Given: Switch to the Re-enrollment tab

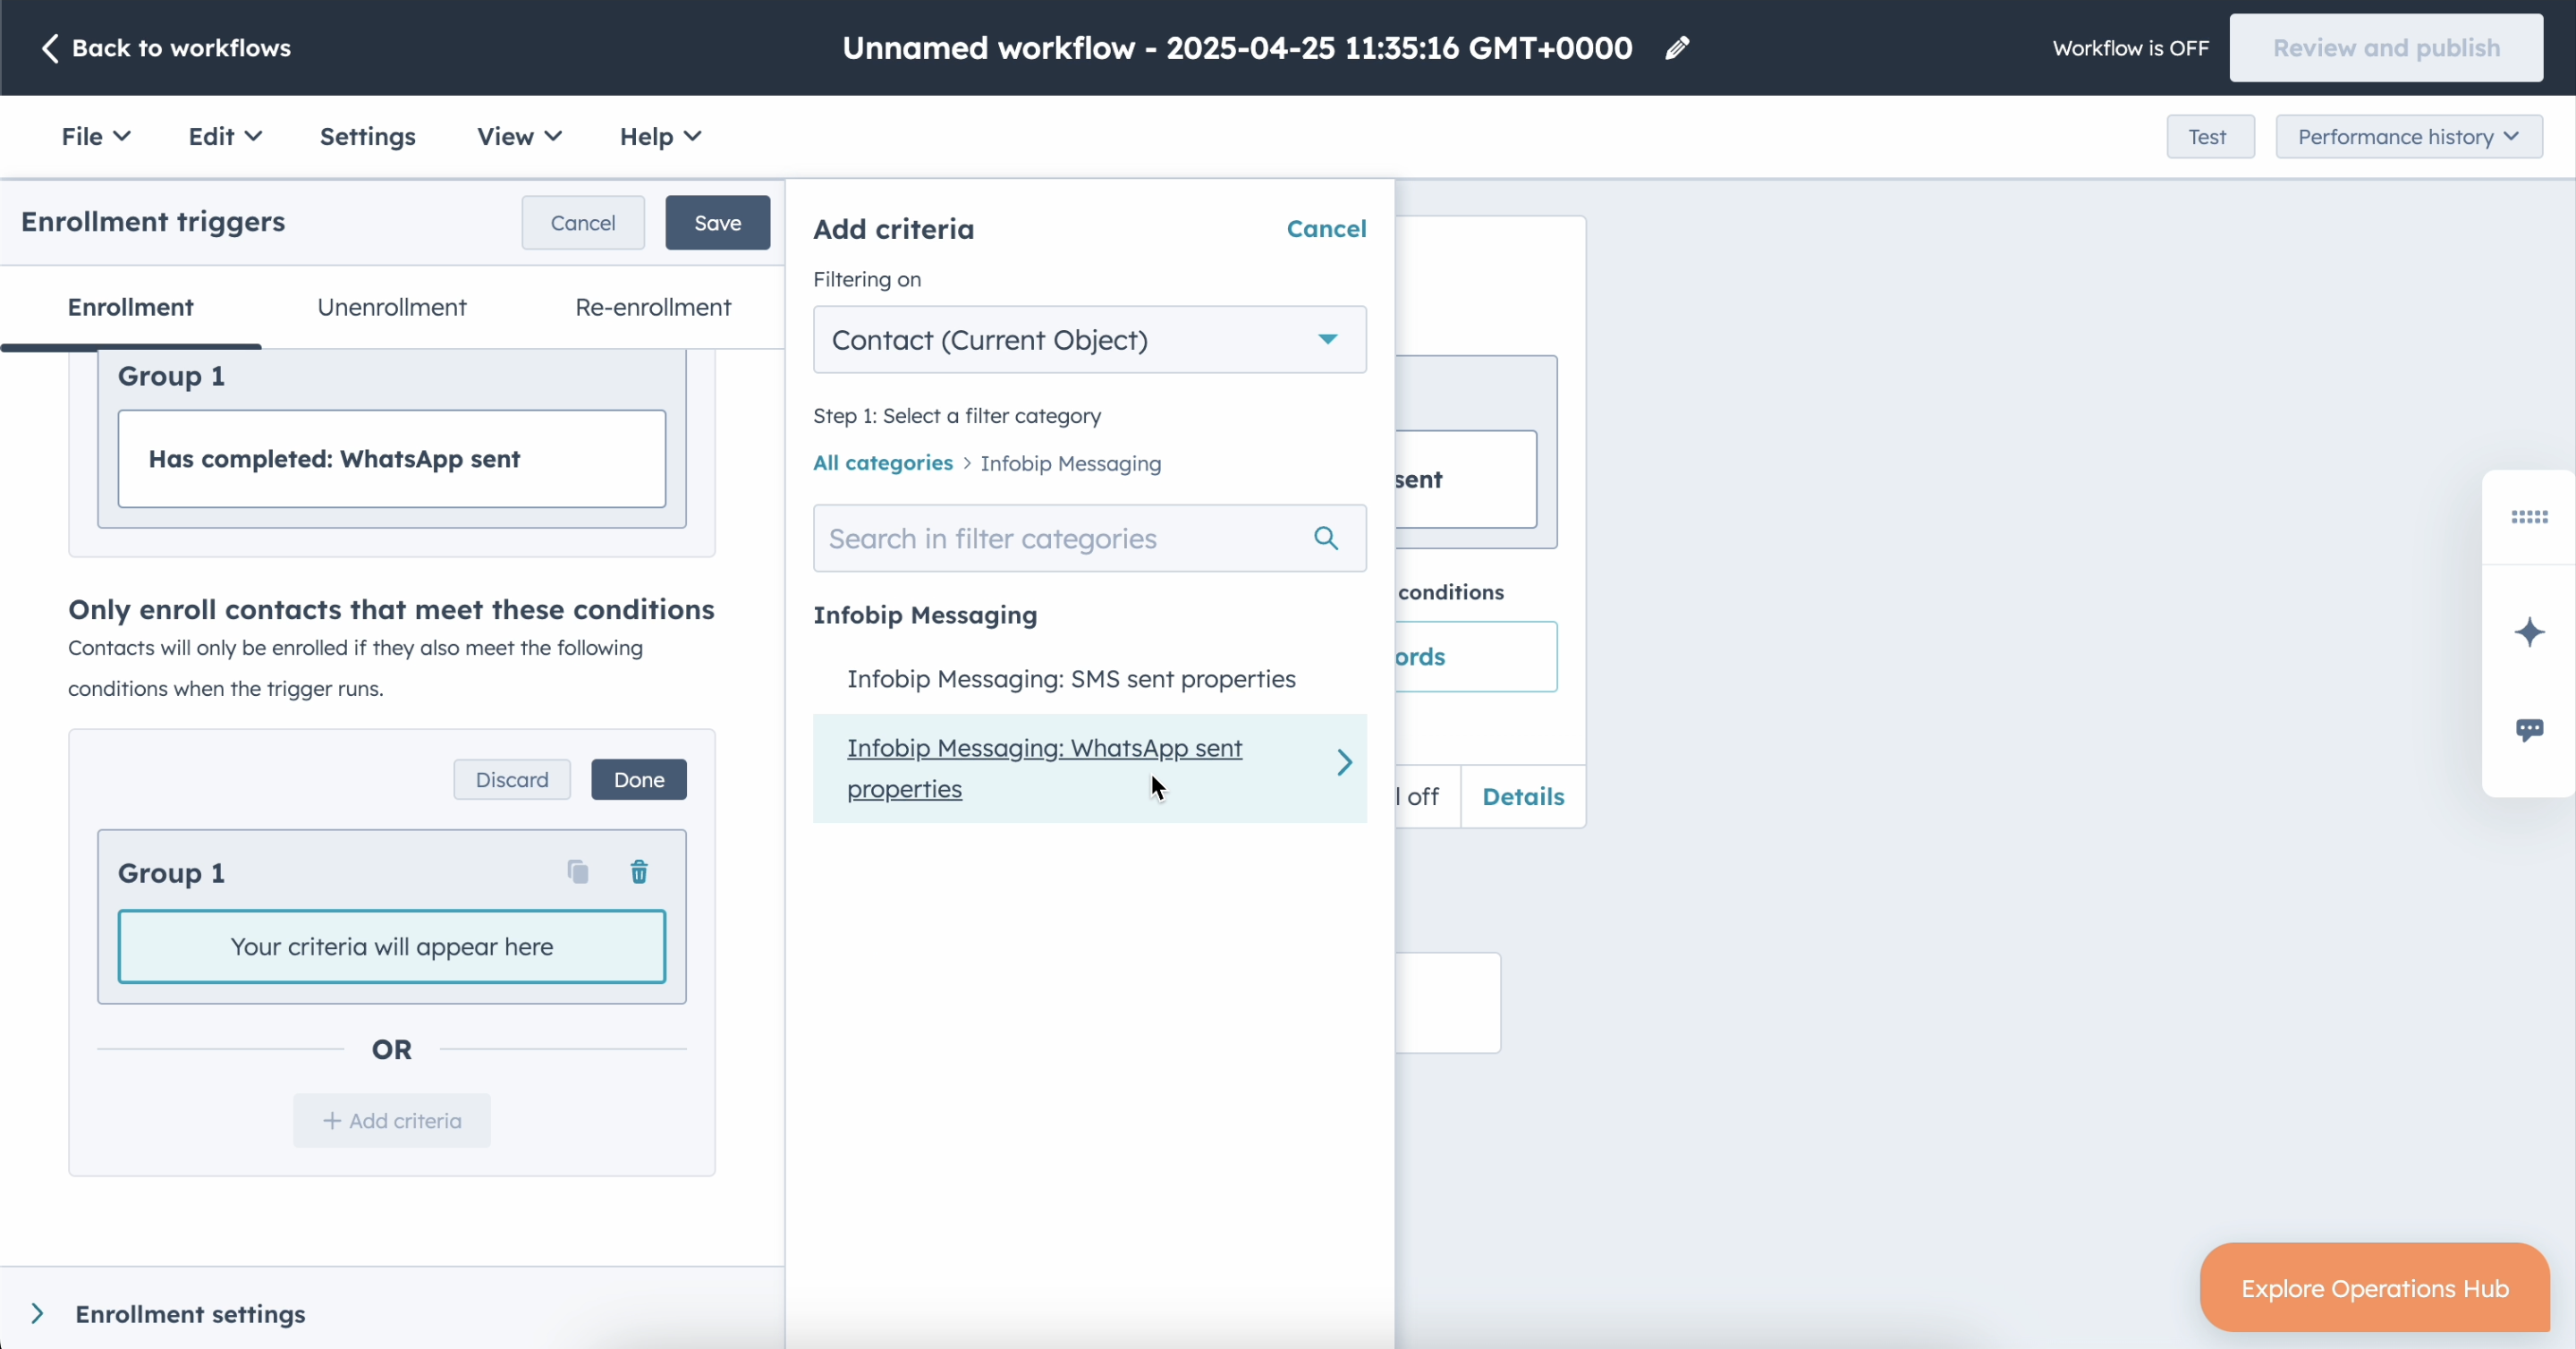Looking at the screenshot, I should (653, 307).
